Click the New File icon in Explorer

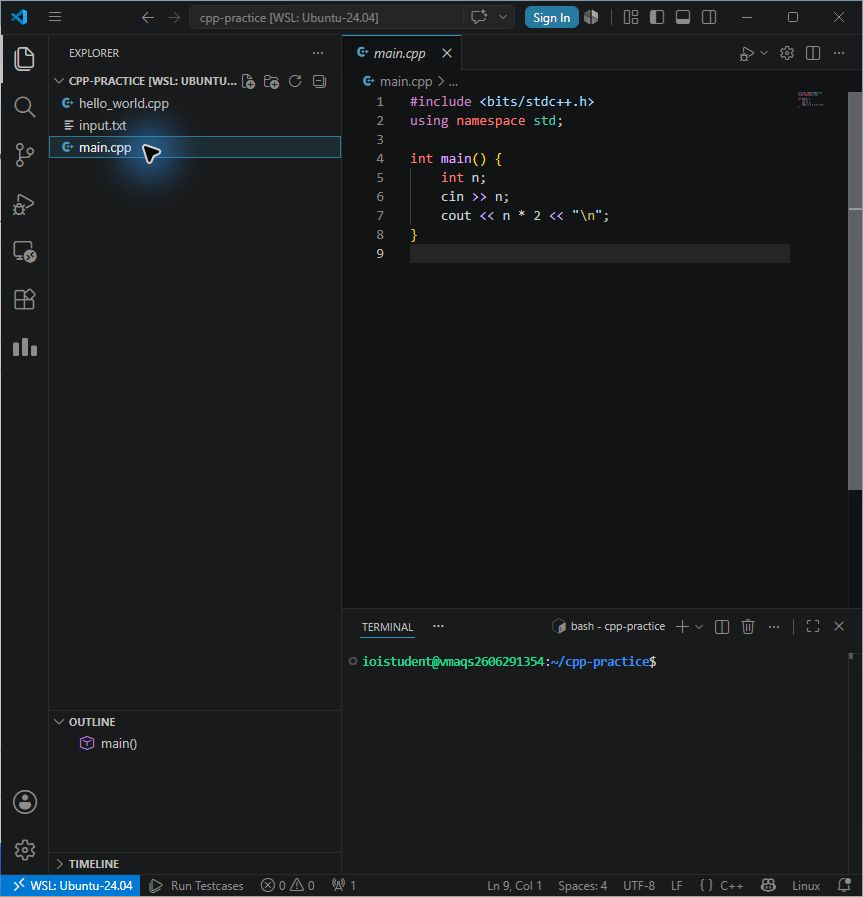(248, 82)
